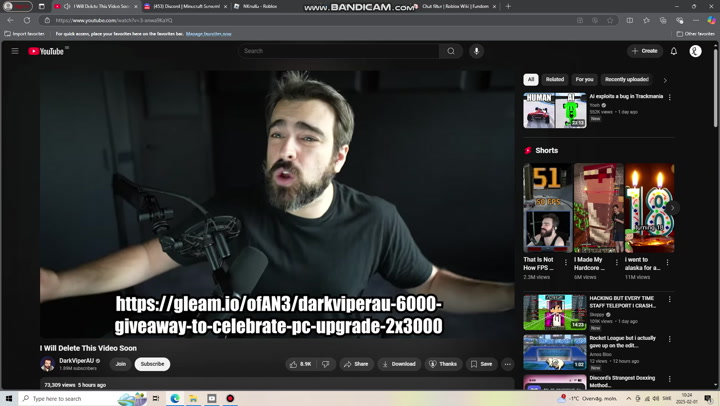Open Edge from the taskbar
Image resolution: width=720 pixels, height=406 pixels.
click(175, 398)
